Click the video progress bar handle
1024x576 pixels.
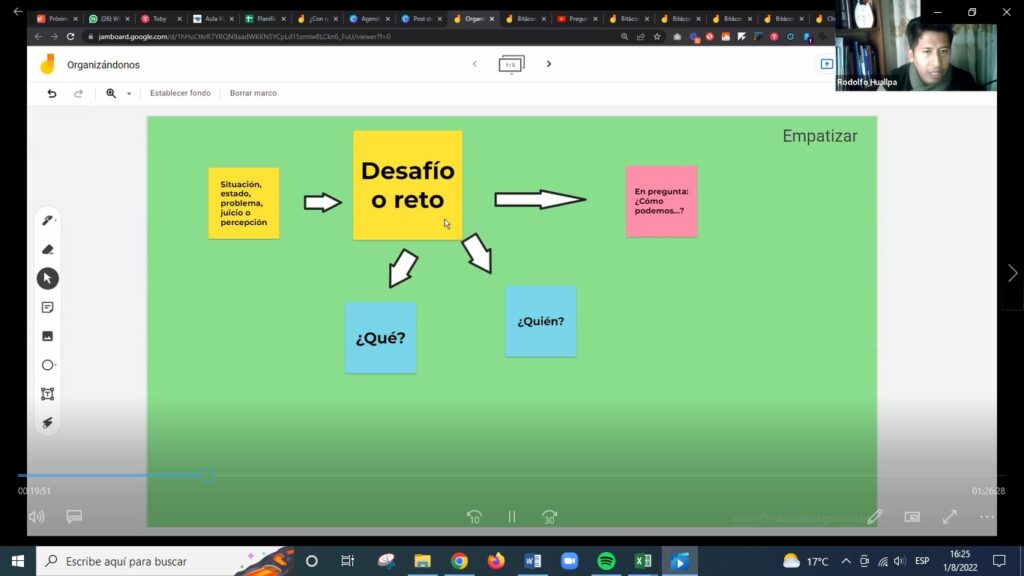tap(208, 476)
